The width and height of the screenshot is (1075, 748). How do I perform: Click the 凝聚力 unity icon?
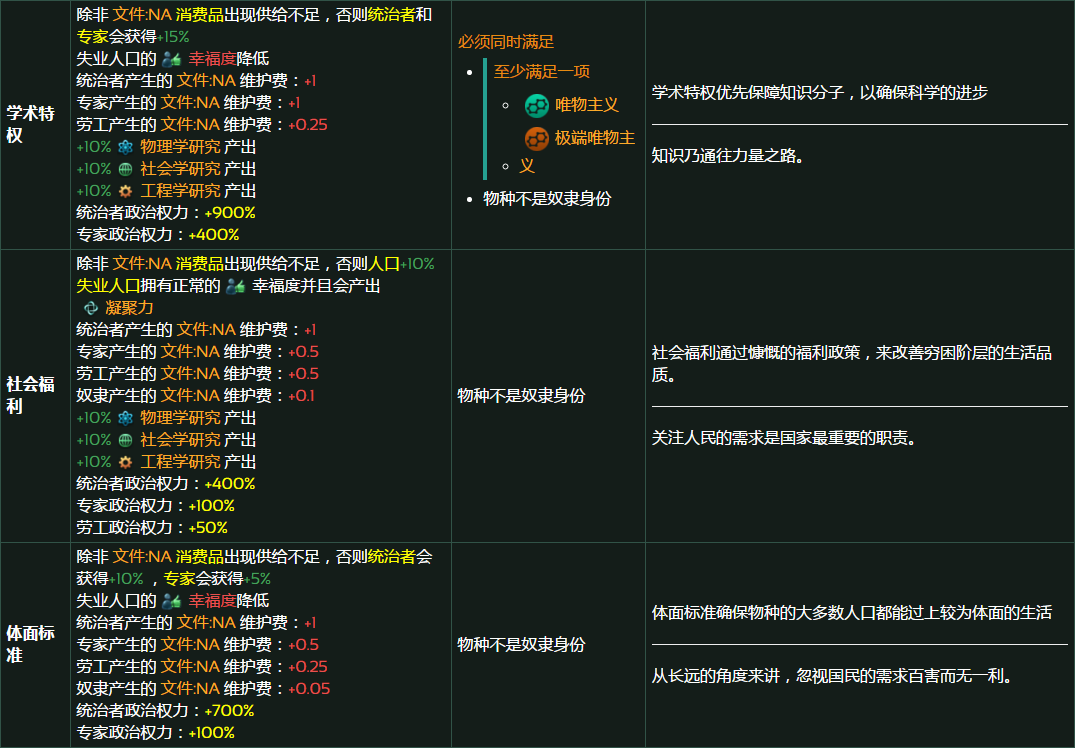[91, 308]
